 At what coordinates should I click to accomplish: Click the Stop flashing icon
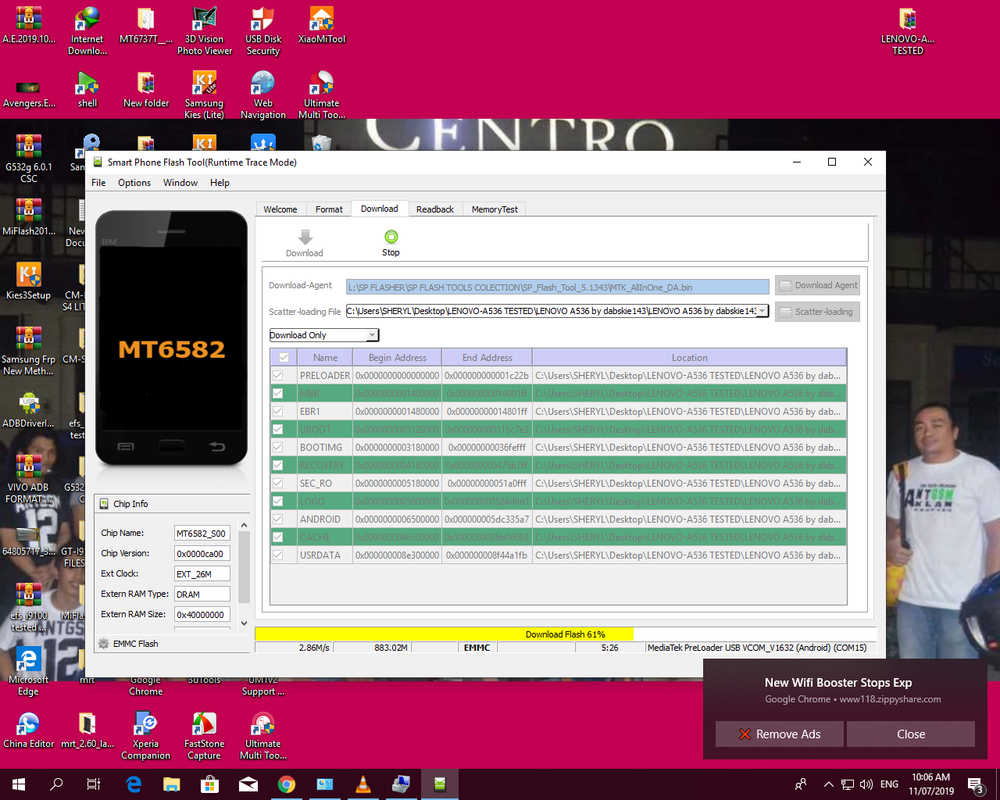coord(391,237)
